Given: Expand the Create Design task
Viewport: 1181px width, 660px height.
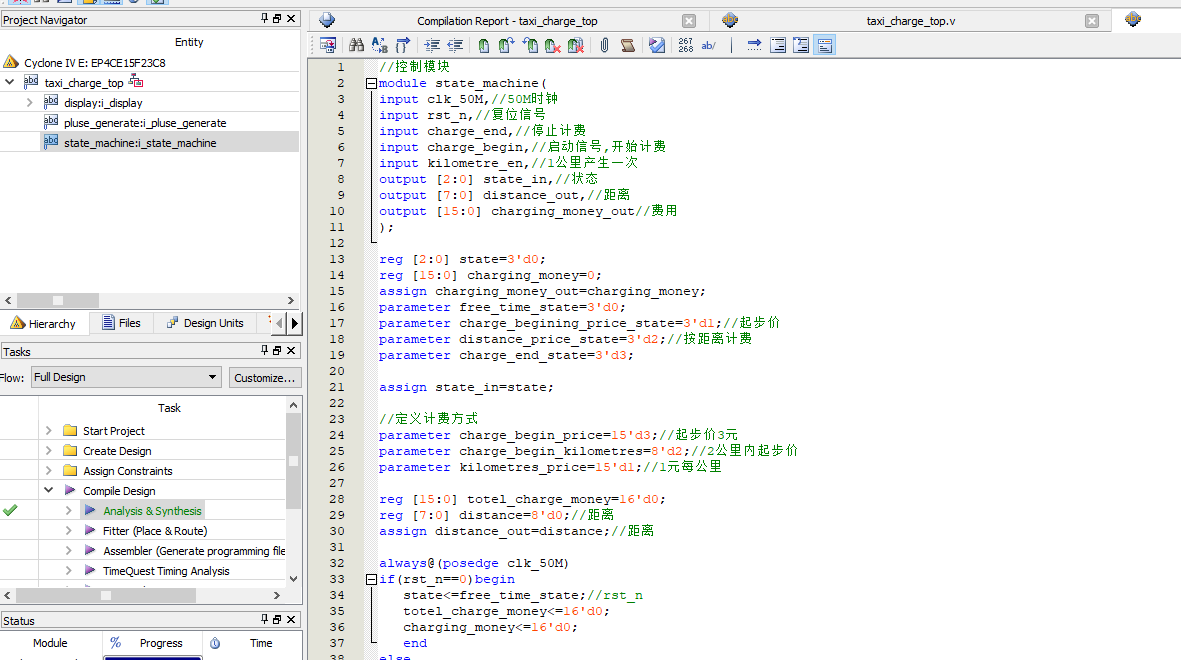Looking at the screenshot, I should click(x=49, y=451).
